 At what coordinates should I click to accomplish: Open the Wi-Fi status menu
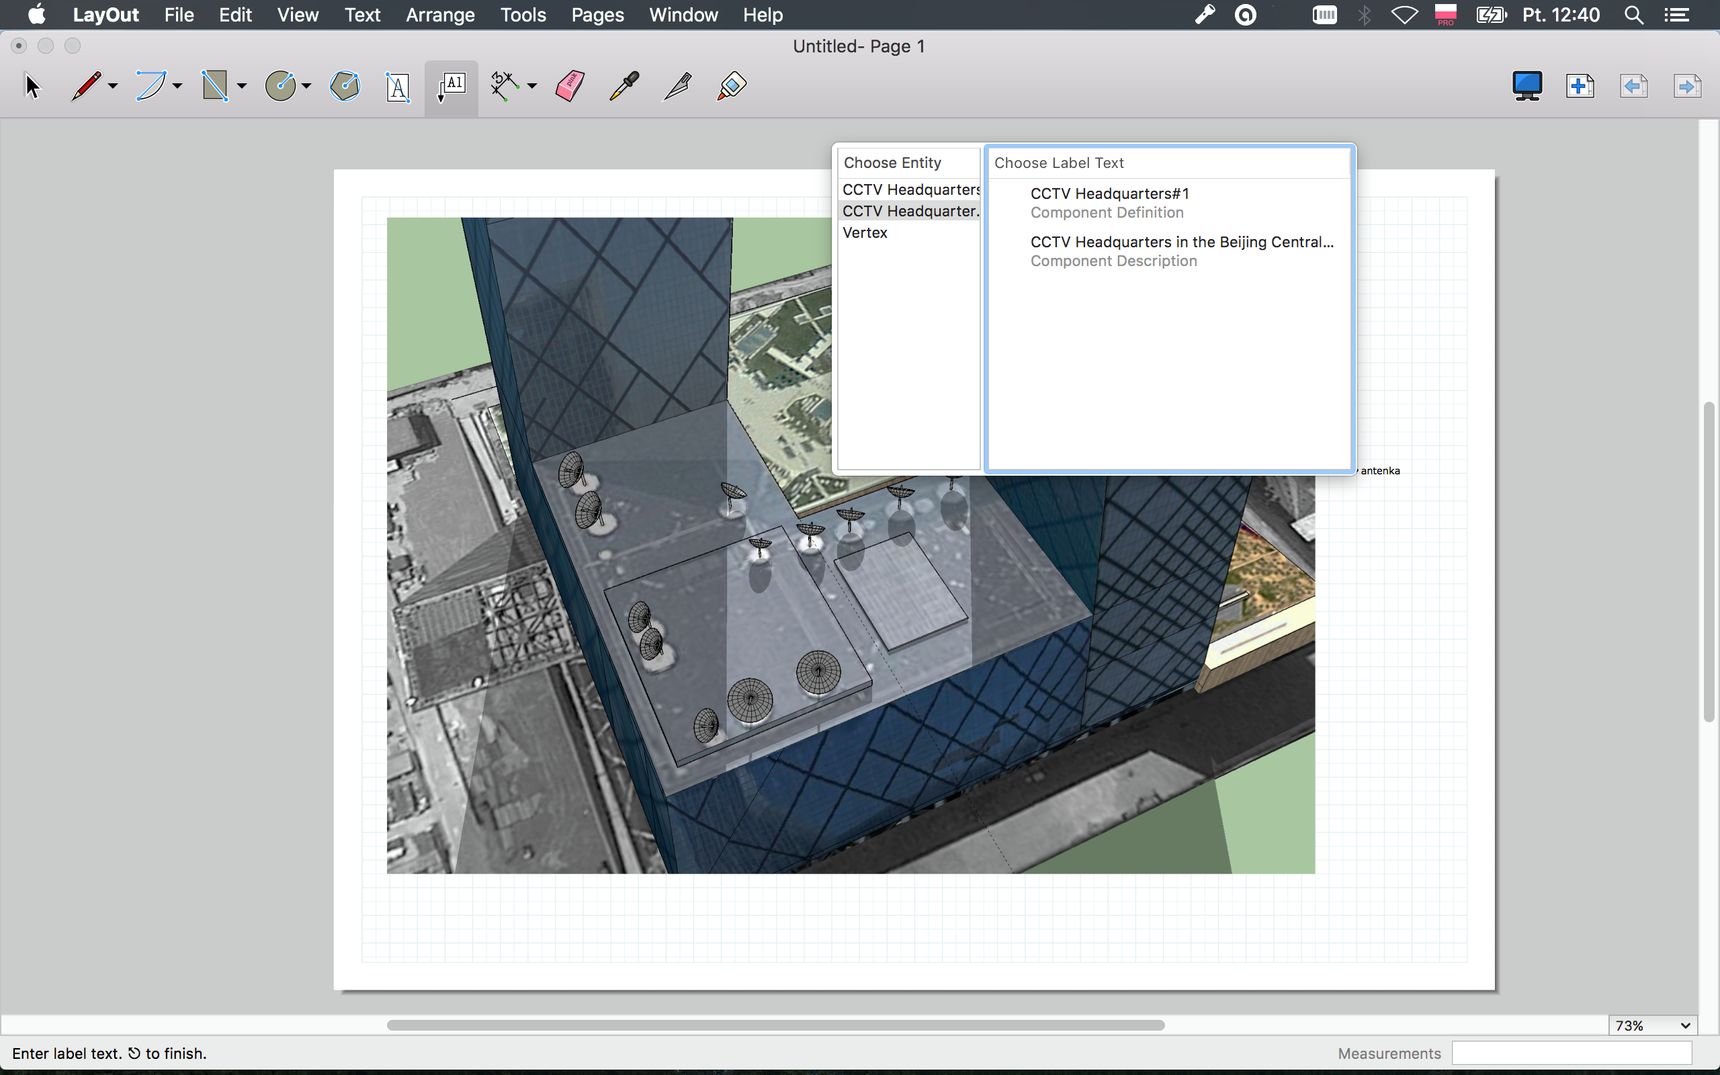pyautogui.click(x=1404, y=15)
